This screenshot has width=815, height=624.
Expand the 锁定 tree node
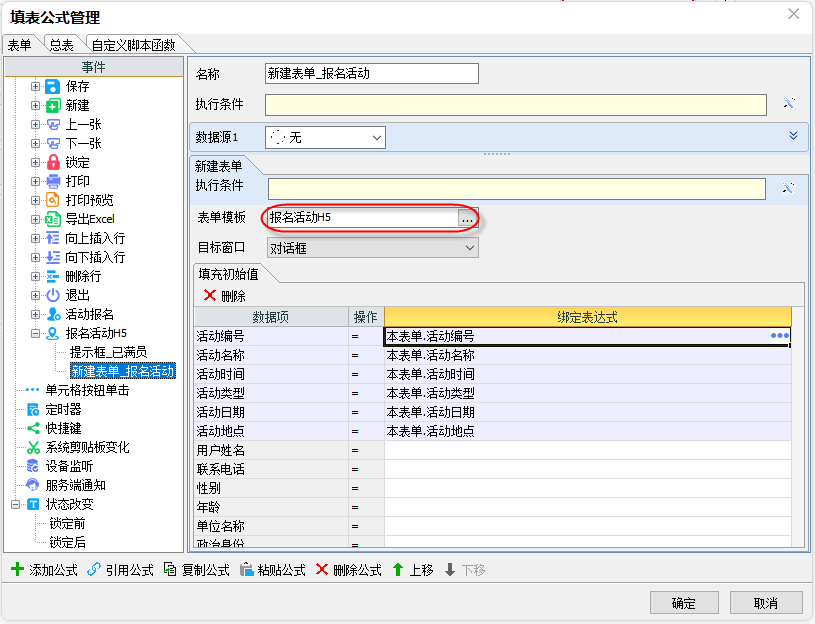click(35, 163)
